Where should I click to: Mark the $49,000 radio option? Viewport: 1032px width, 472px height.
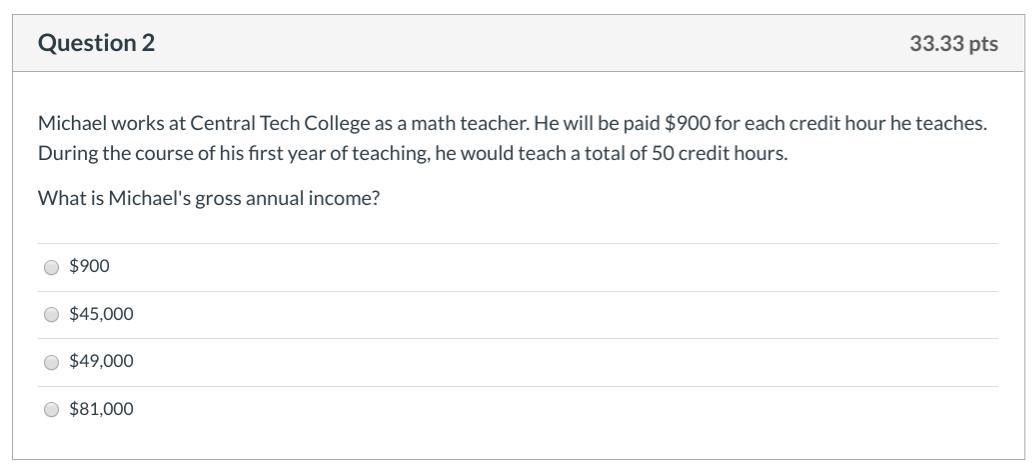(x=51, y=362)
